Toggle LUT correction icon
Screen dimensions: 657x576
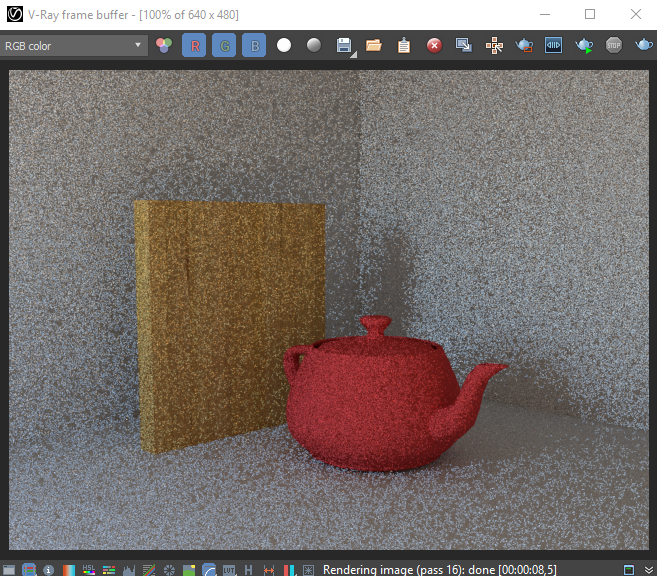pyautogui.click(x=229, y=570)
